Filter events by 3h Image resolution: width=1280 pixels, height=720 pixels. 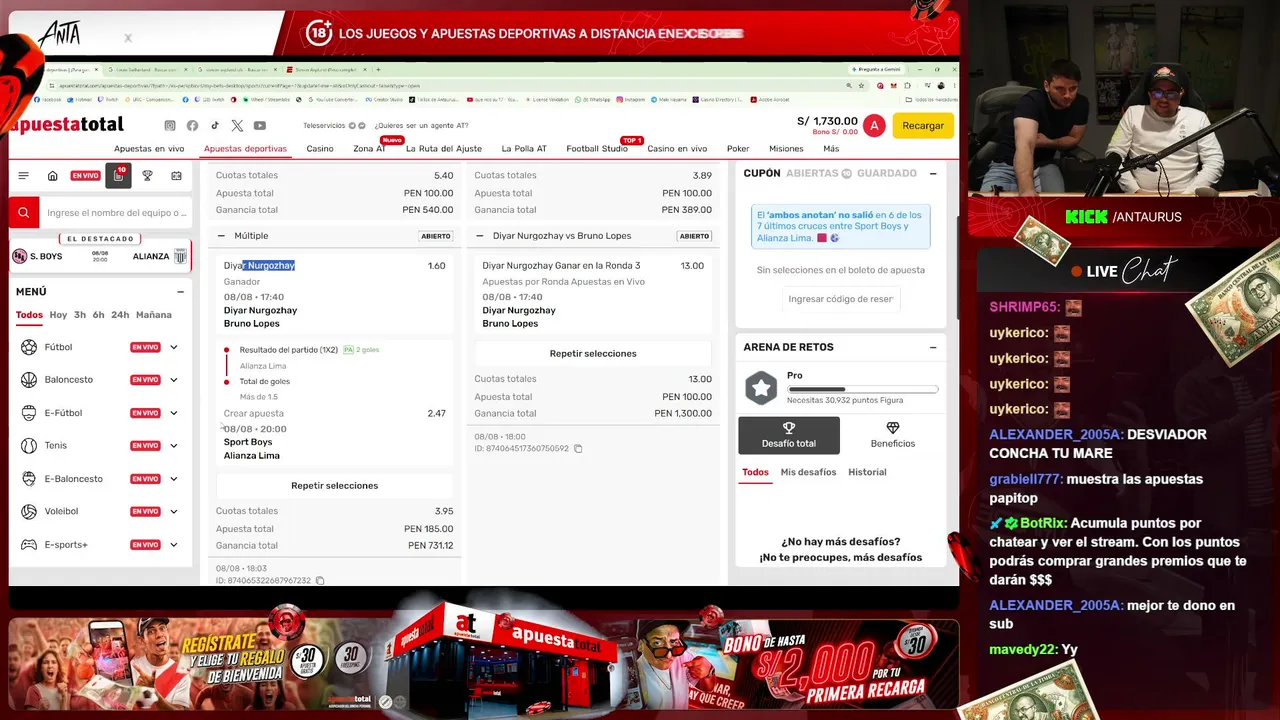(x=80, y=315)
